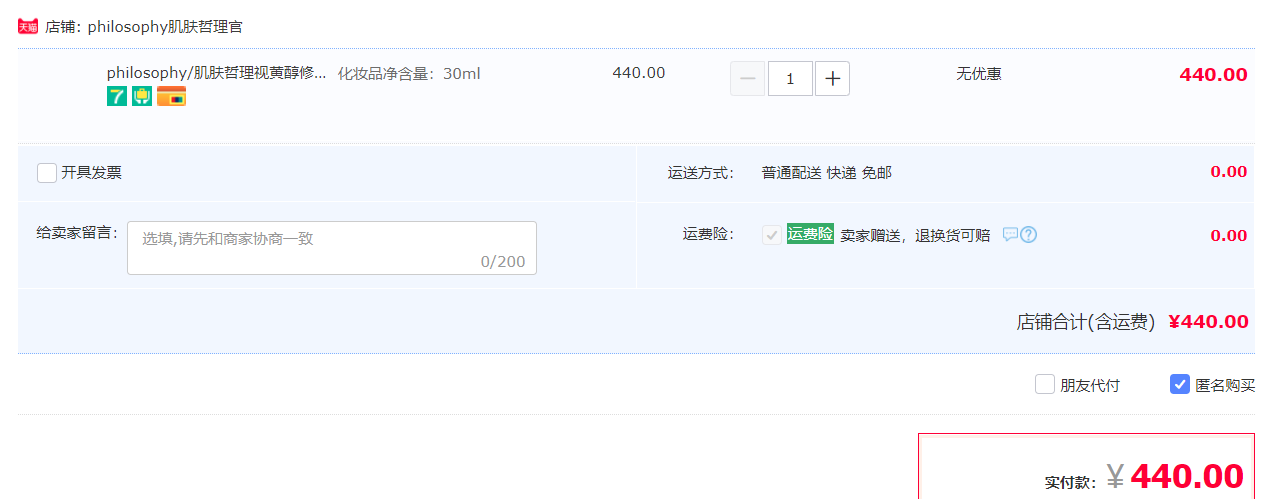Image resolution: width=1268 pixels, height=499 pixels.
Task: Click the green shield guarantee icon
Action: [x=142, y=97]
